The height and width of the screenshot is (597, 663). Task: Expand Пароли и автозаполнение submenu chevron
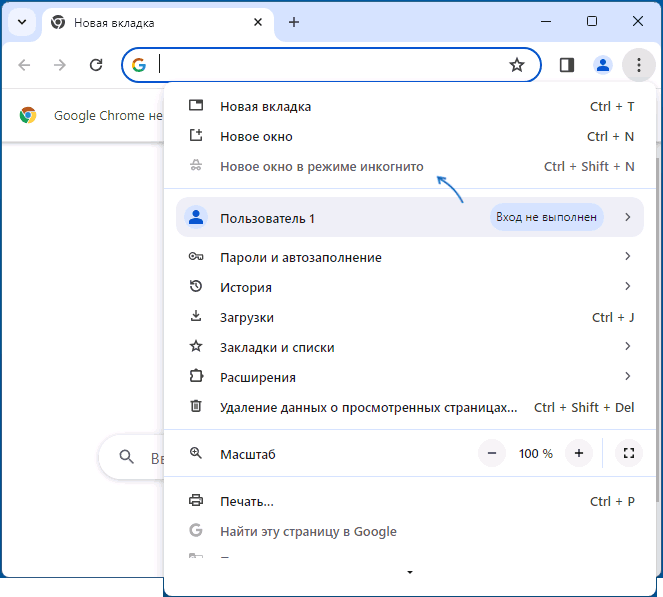point(627,256)
